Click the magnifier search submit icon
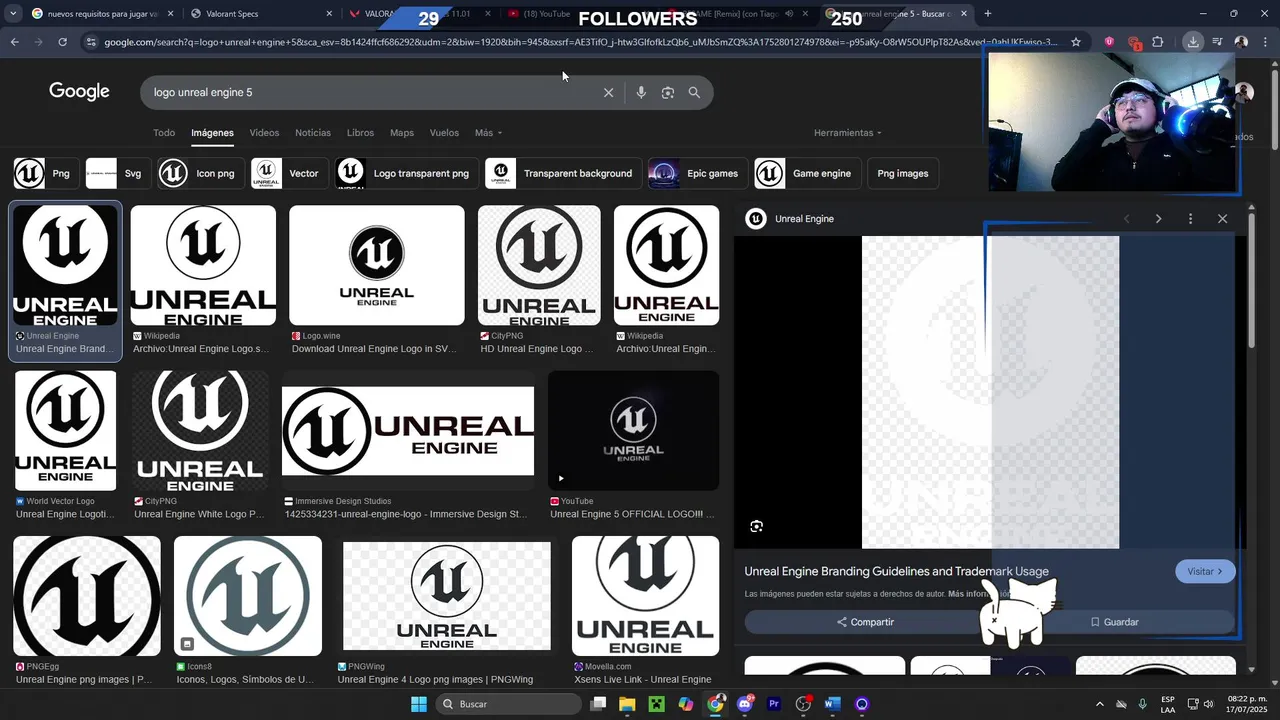The width and height of the screenshot is (1280, 720). pyautogui.click(x=694, y=92)
